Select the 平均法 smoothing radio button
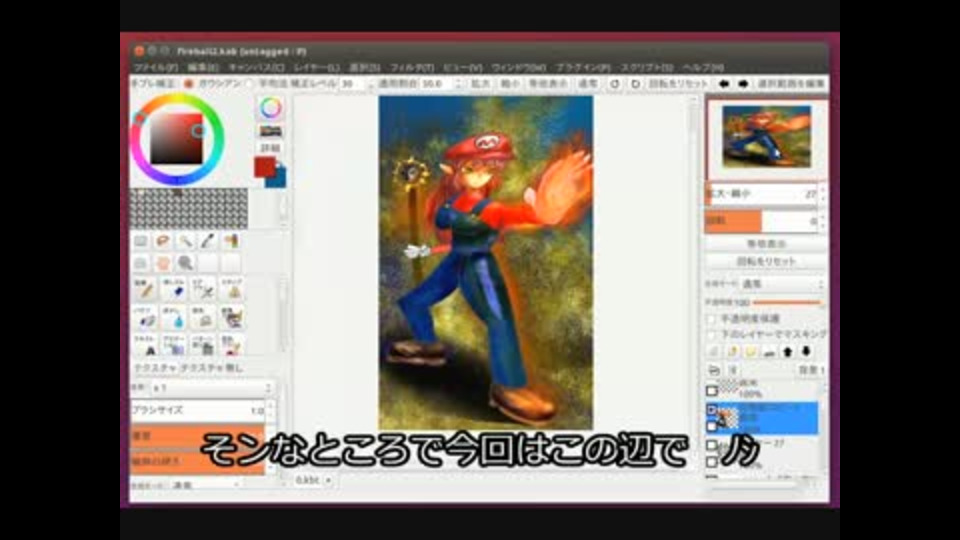 [250, 84]
